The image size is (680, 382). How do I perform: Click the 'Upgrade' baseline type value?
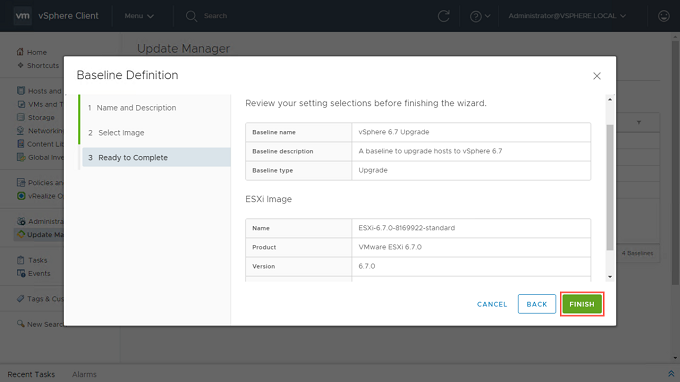(373, 170)
